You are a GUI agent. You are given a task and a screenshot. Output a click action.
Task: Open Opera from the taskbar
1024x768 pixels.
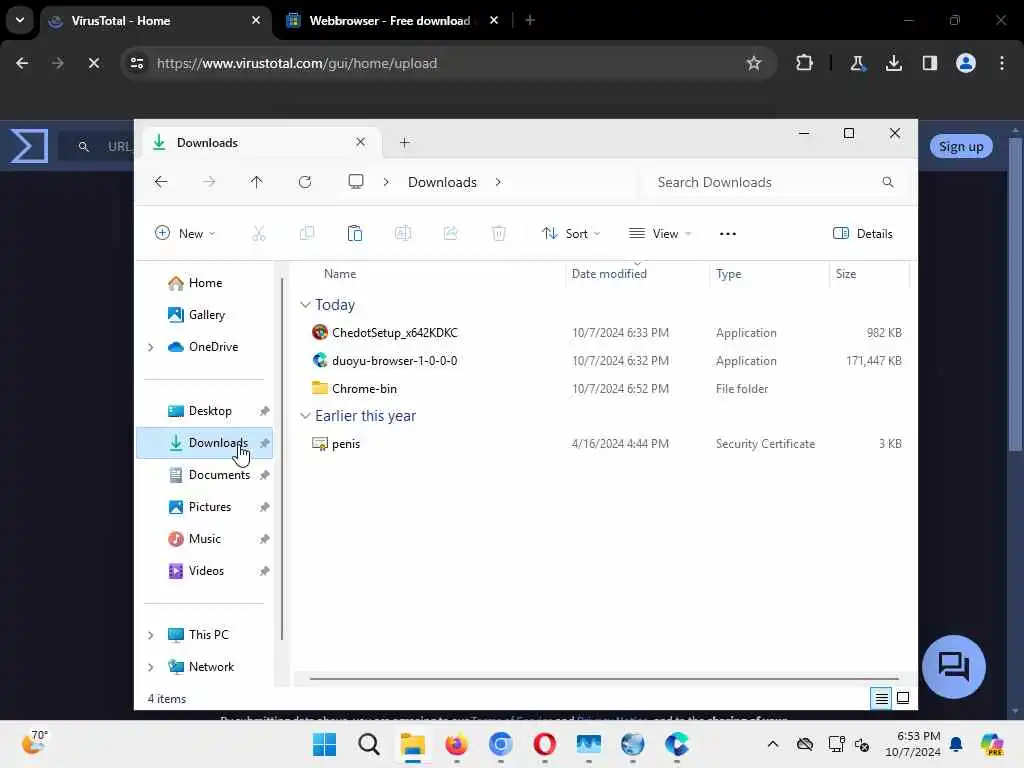click(x=545, y=744)
